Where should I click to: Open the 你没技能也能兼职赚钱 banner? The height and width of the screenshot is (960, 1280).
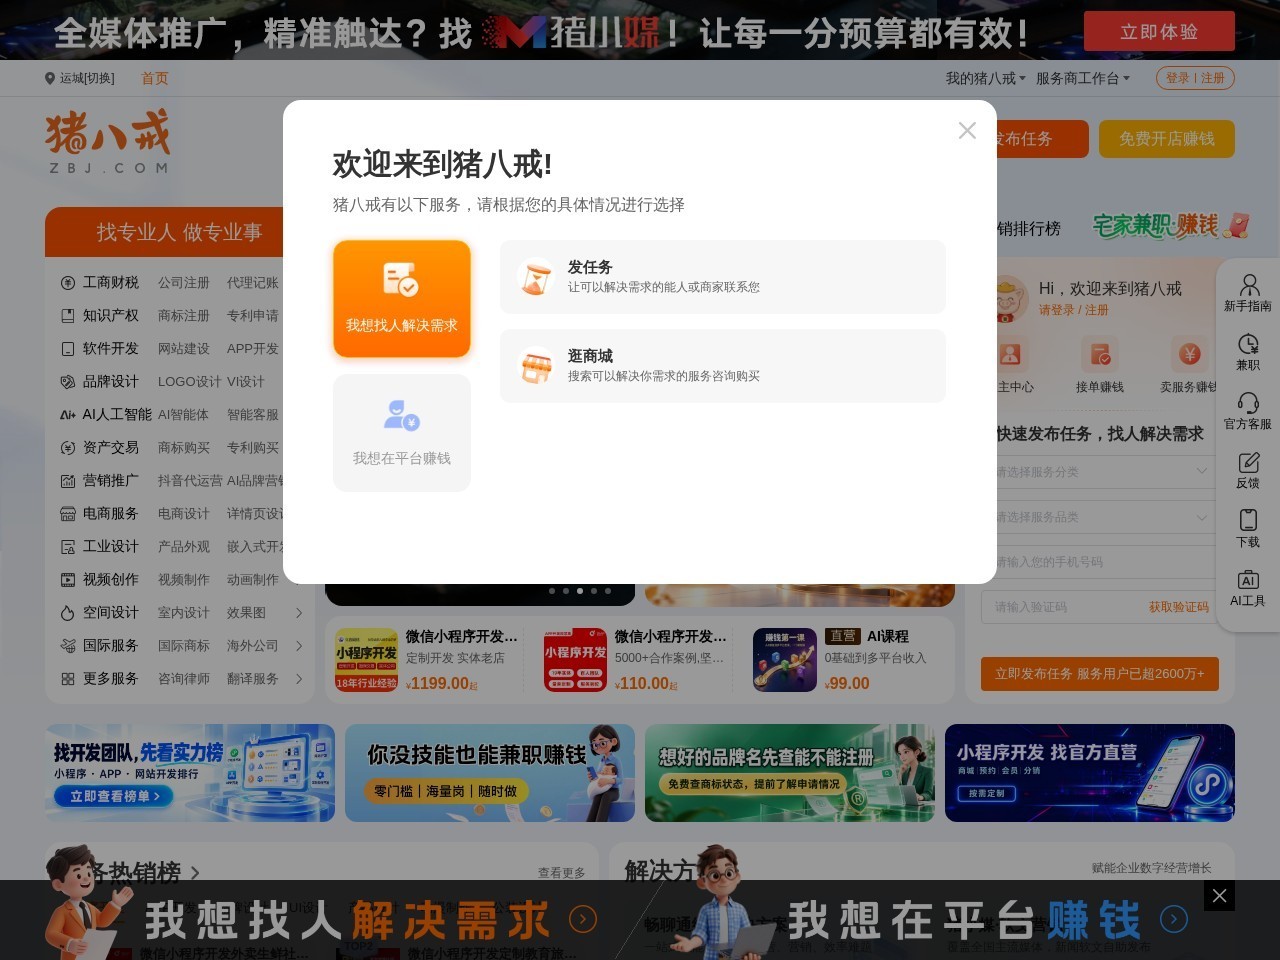pos(490,773)
